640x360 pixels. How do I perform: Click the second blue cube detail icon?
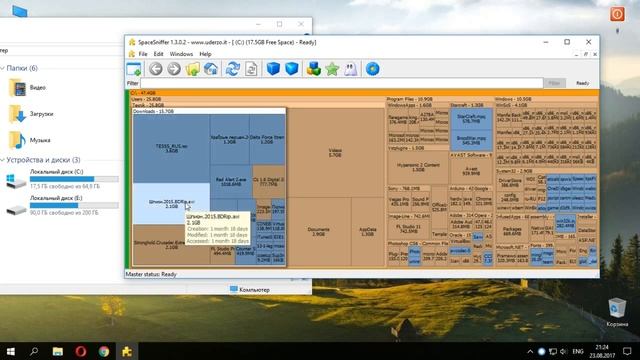(x=291, y=69)
